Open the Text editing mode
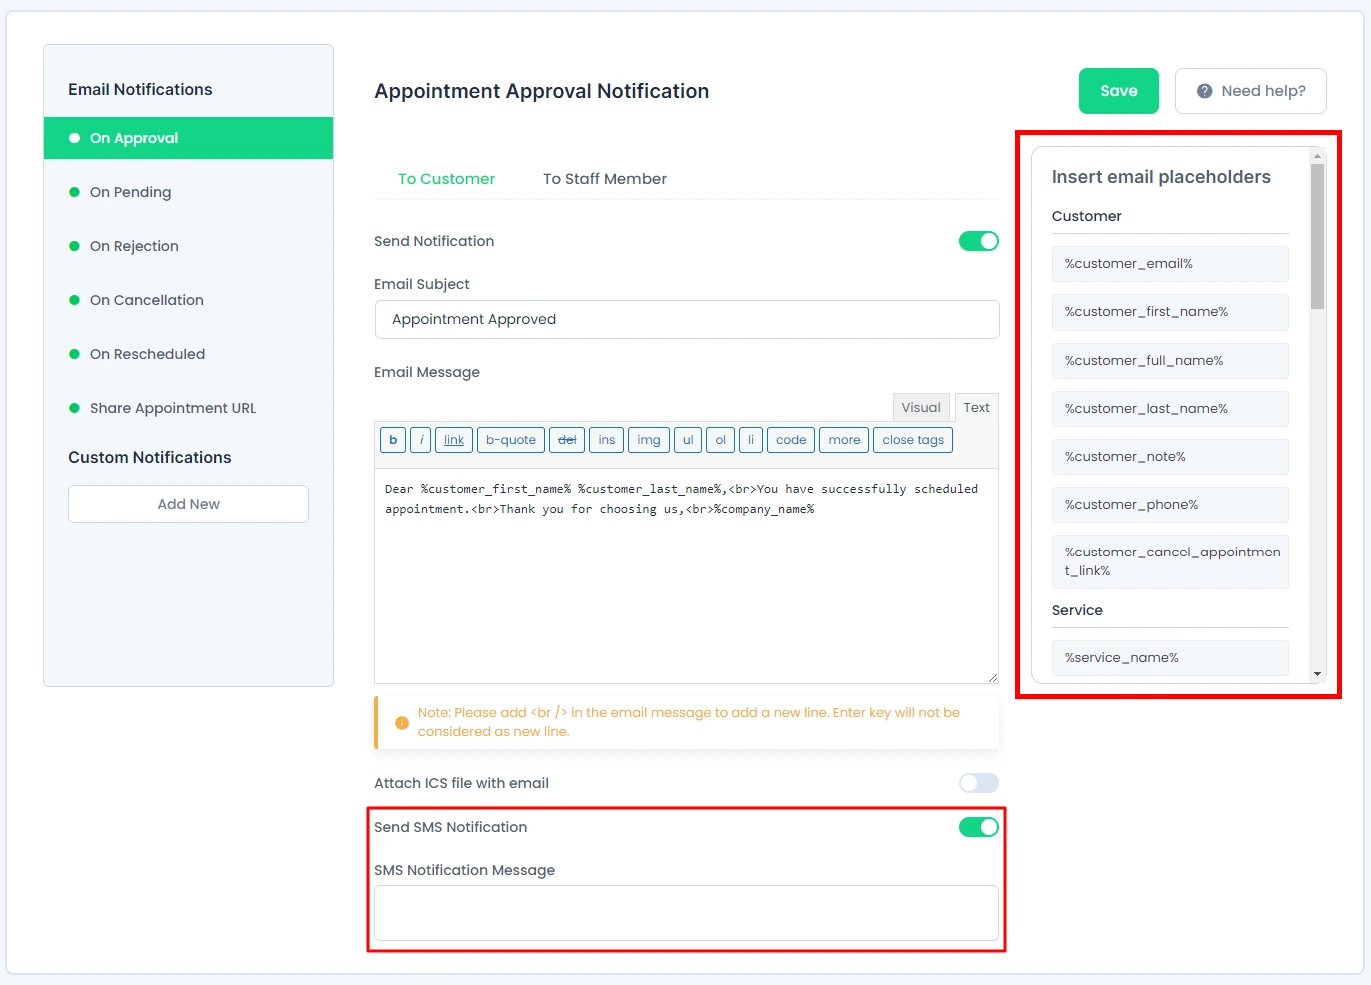 [975, 407]
